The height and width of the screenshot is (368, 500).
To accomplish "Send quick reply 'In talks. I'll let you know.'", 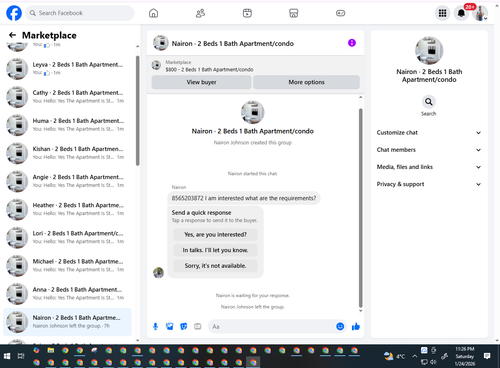I will (x=215, y=250).
